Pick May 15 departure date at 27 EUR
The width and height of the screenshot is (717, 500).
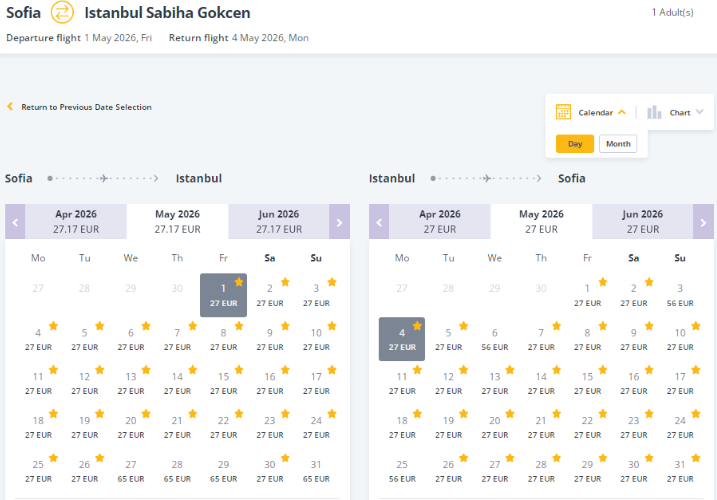(x=224, y=383)
